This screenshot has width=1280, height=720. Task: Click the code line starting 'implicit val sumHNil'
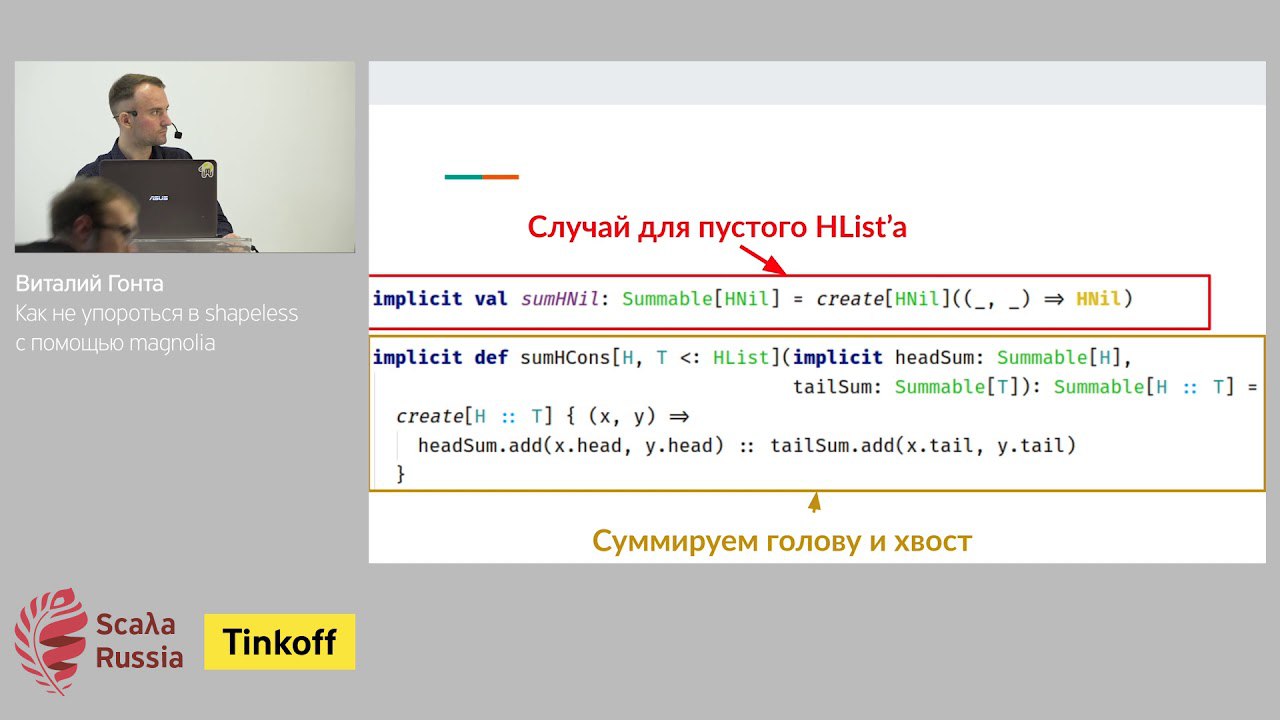pyautogui.click(x=752, y=298)
